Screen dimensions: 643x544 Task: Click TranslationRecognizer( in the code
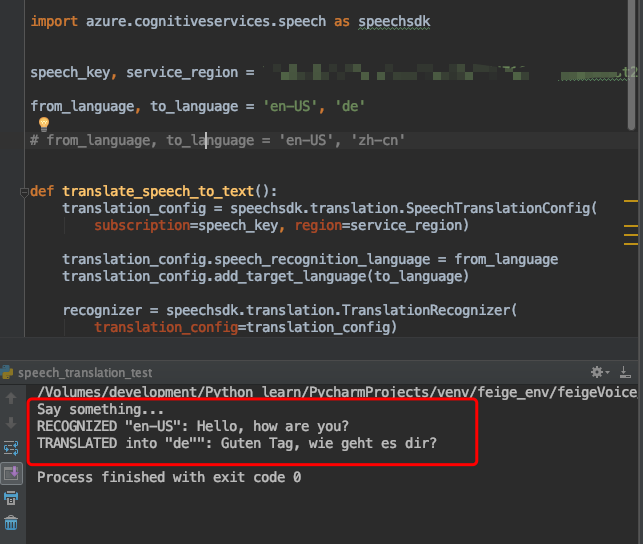429,310
